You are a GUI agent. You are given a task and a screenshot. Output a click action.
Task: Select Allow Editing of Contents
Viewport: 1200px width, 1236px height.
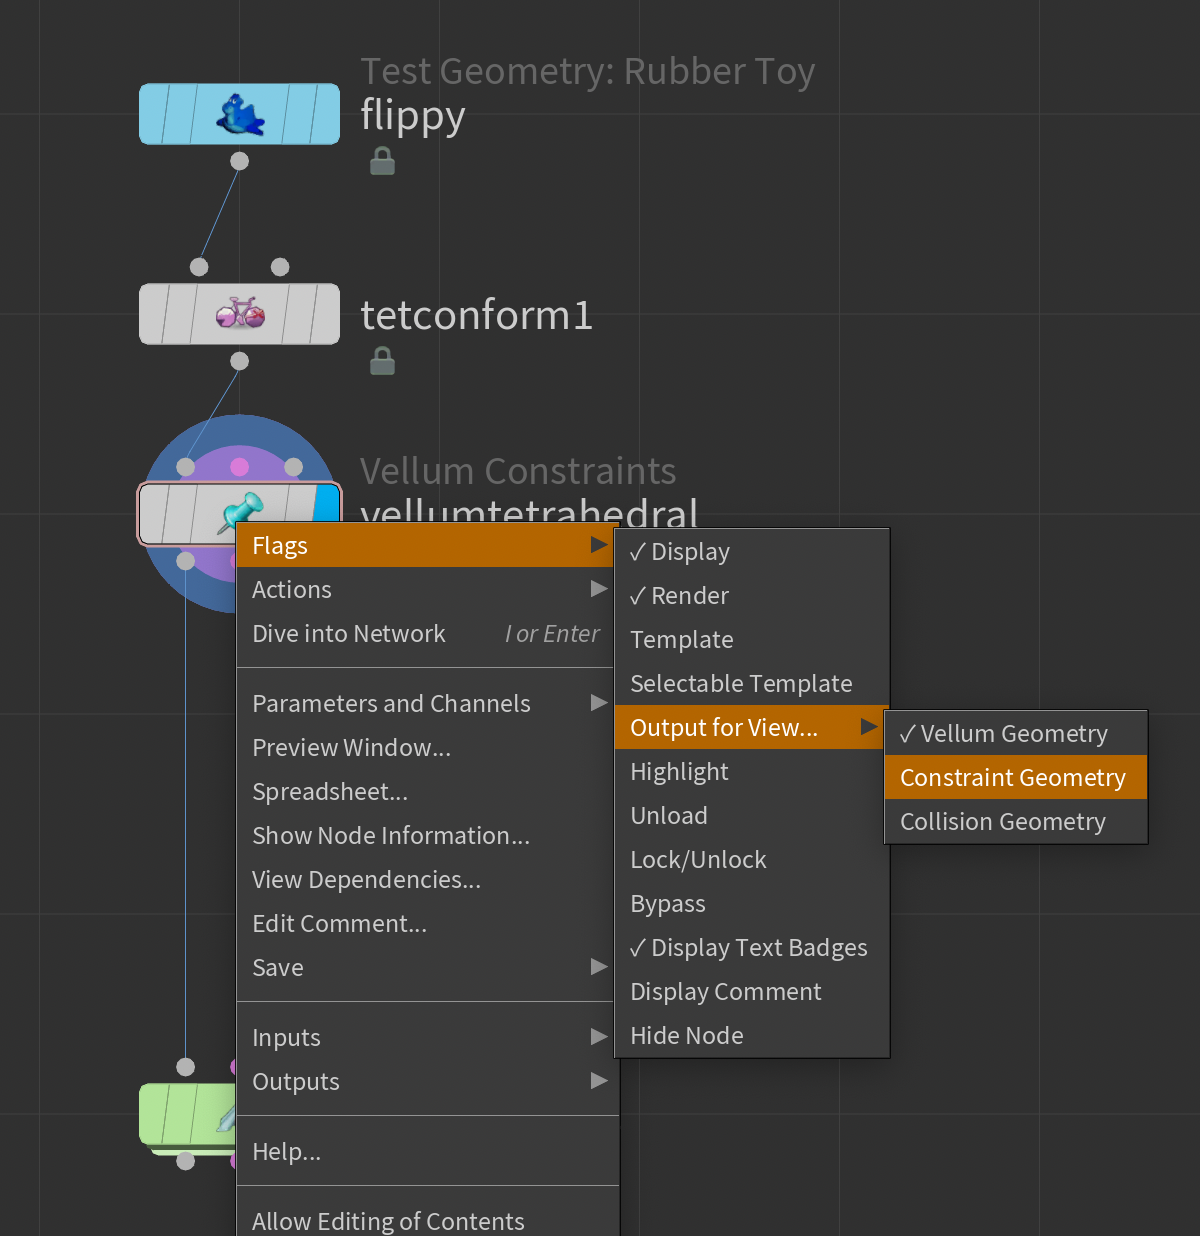pos(427,1220)
